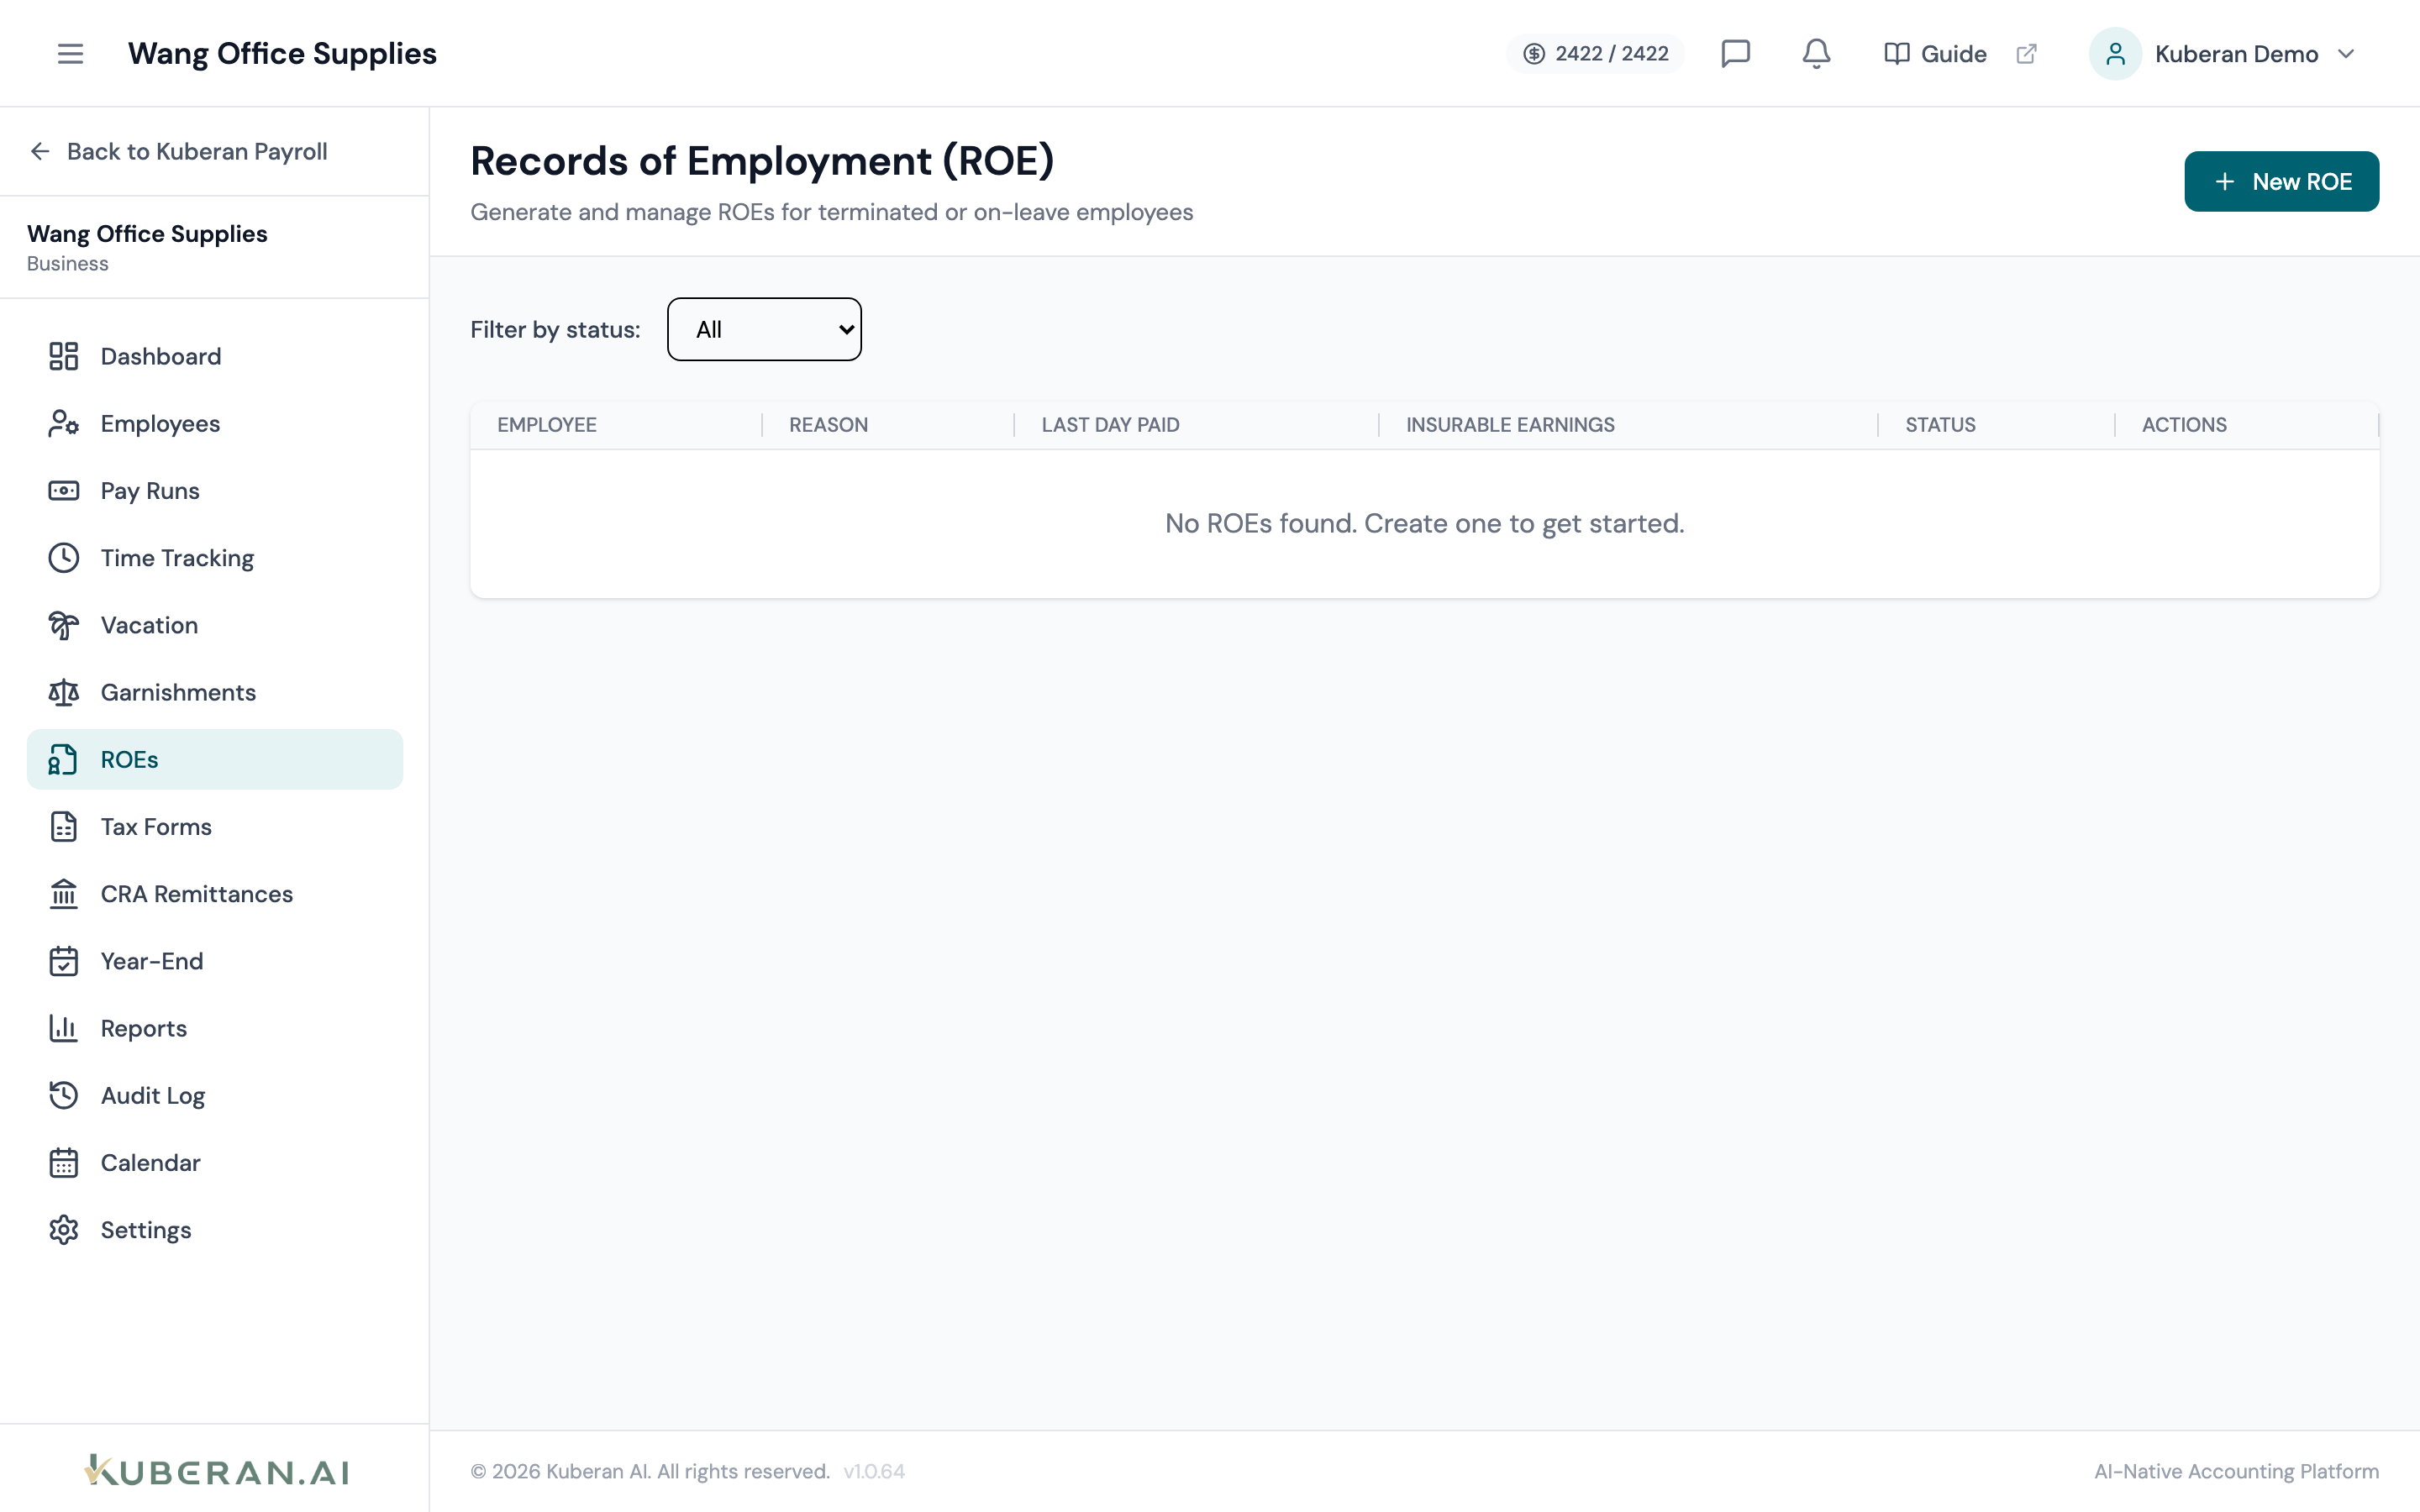Click Wang Office Supplies Business sidebar entry
The height and width of the screenshot is (1512, 2420).
tap(147, 247)
